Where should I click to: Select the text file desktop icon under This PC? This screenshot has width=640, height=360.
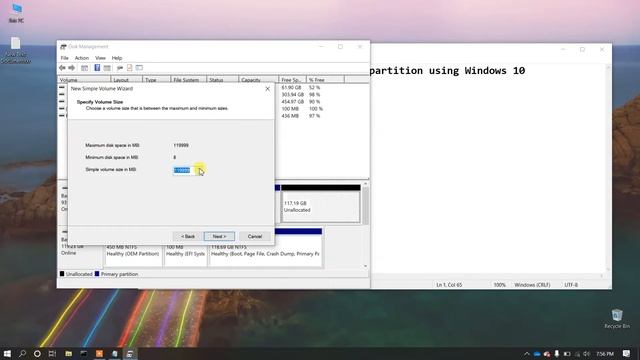click(16, 51)
